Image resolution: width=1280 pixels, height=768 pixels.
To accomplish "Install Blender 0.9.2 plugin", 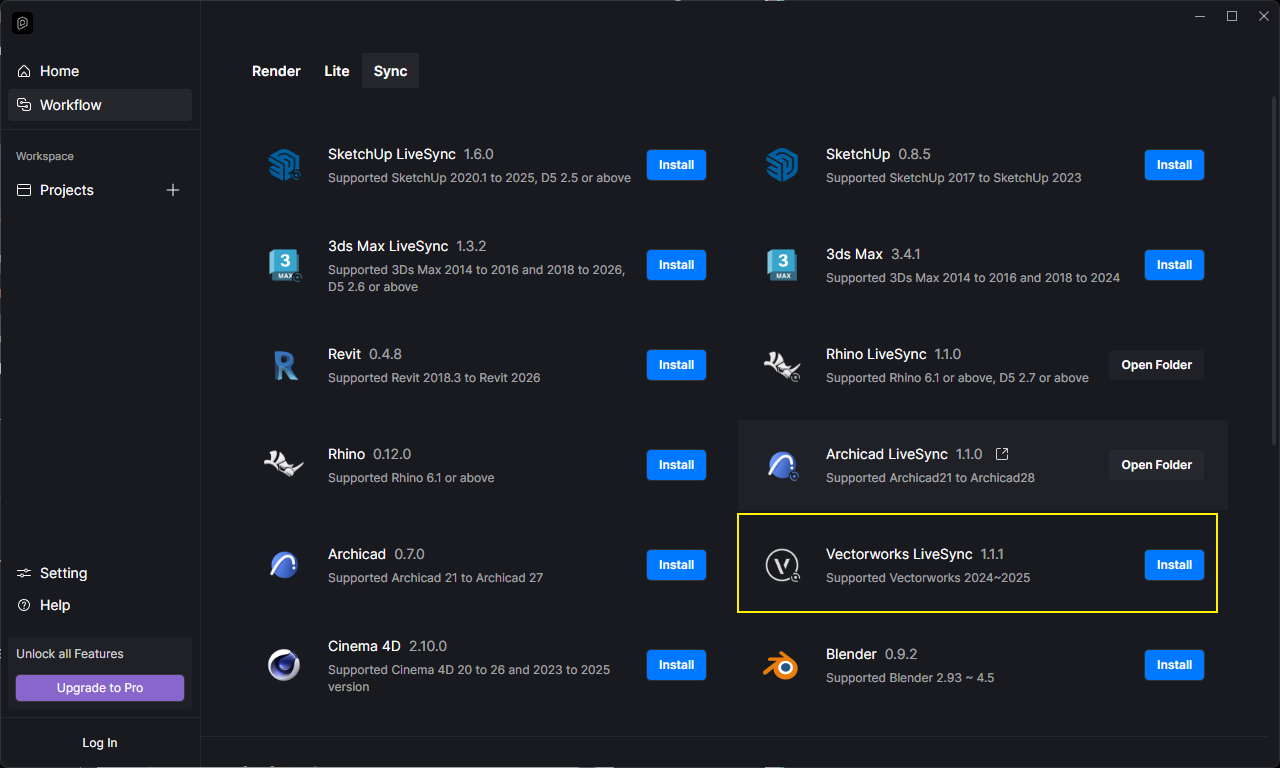I will coord(1174,665).
